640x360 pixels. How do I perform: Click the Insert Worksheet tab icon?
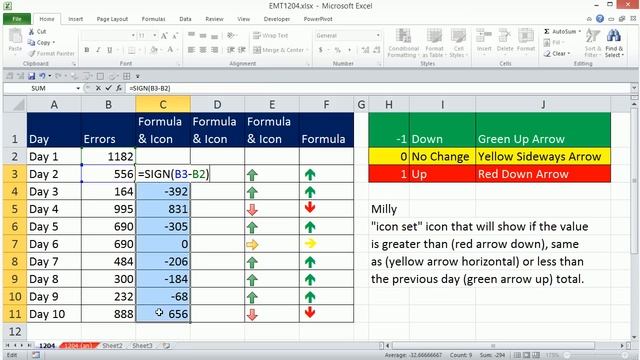167,345
